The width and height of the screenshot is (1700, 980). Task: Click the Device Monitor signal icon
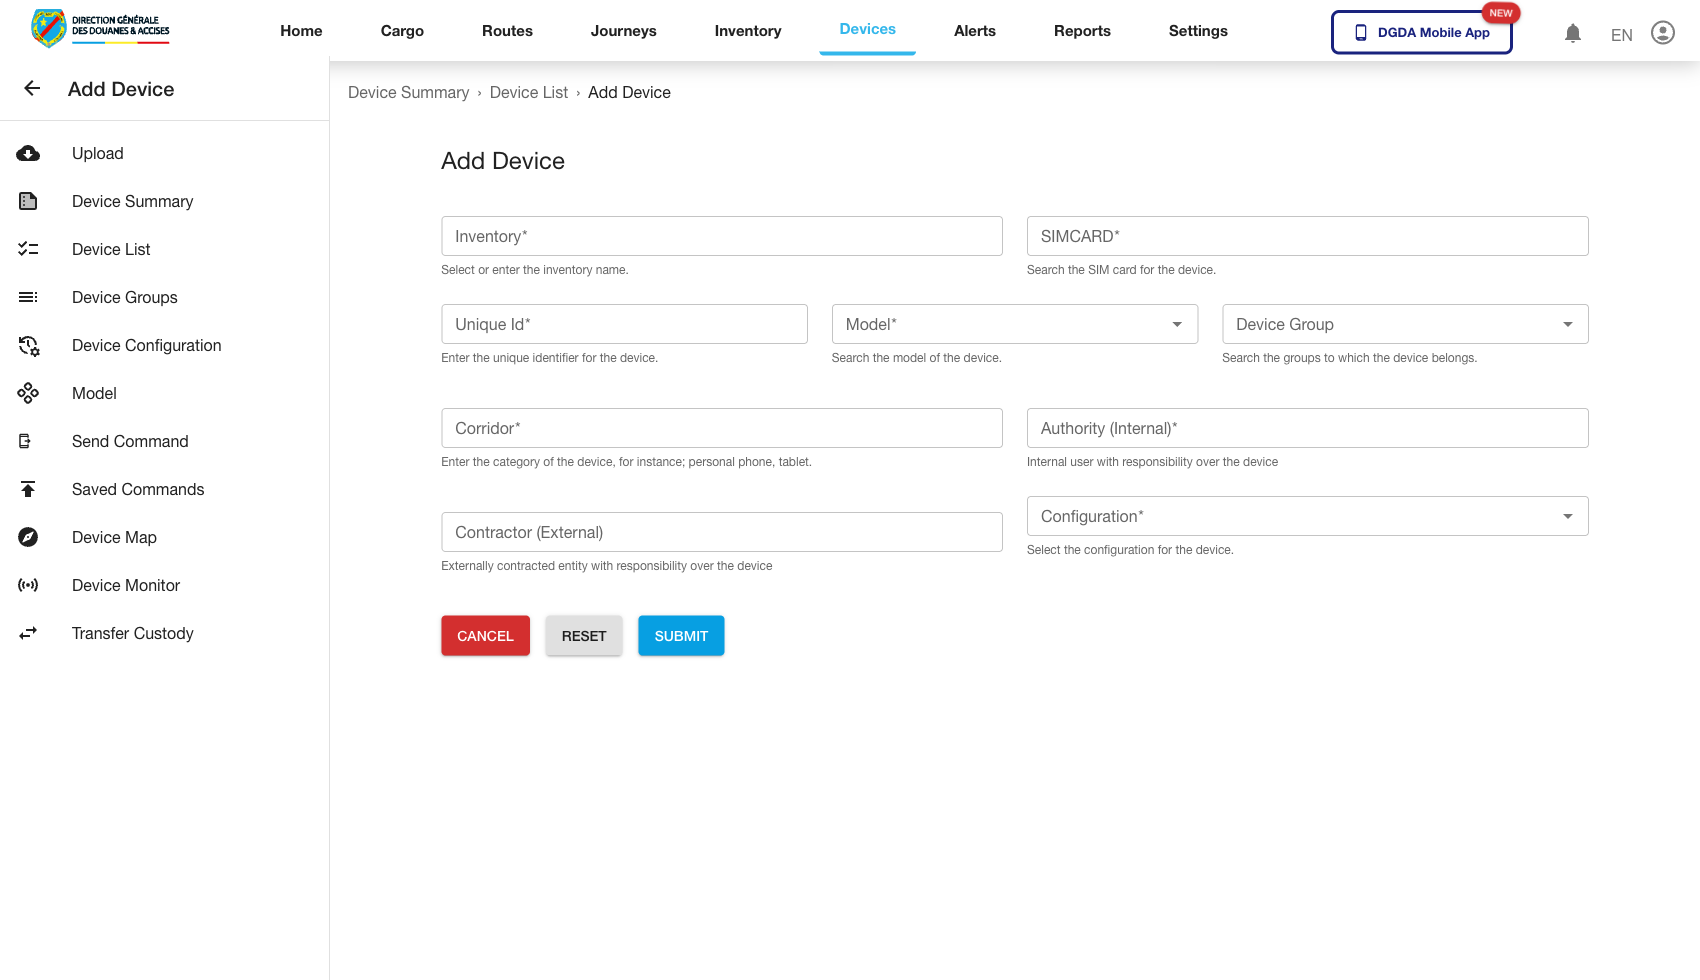click(28, 585)
